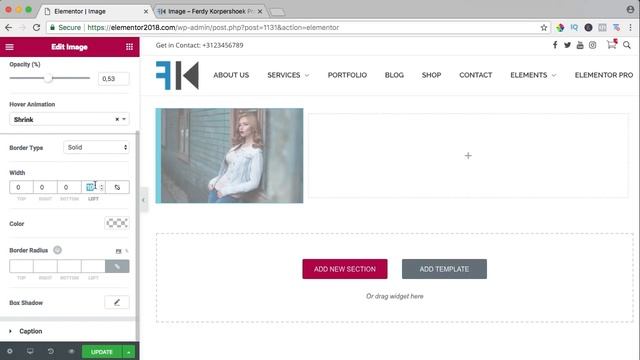Open the Services menu dropdown
The image size is (640, 360).
288,75
